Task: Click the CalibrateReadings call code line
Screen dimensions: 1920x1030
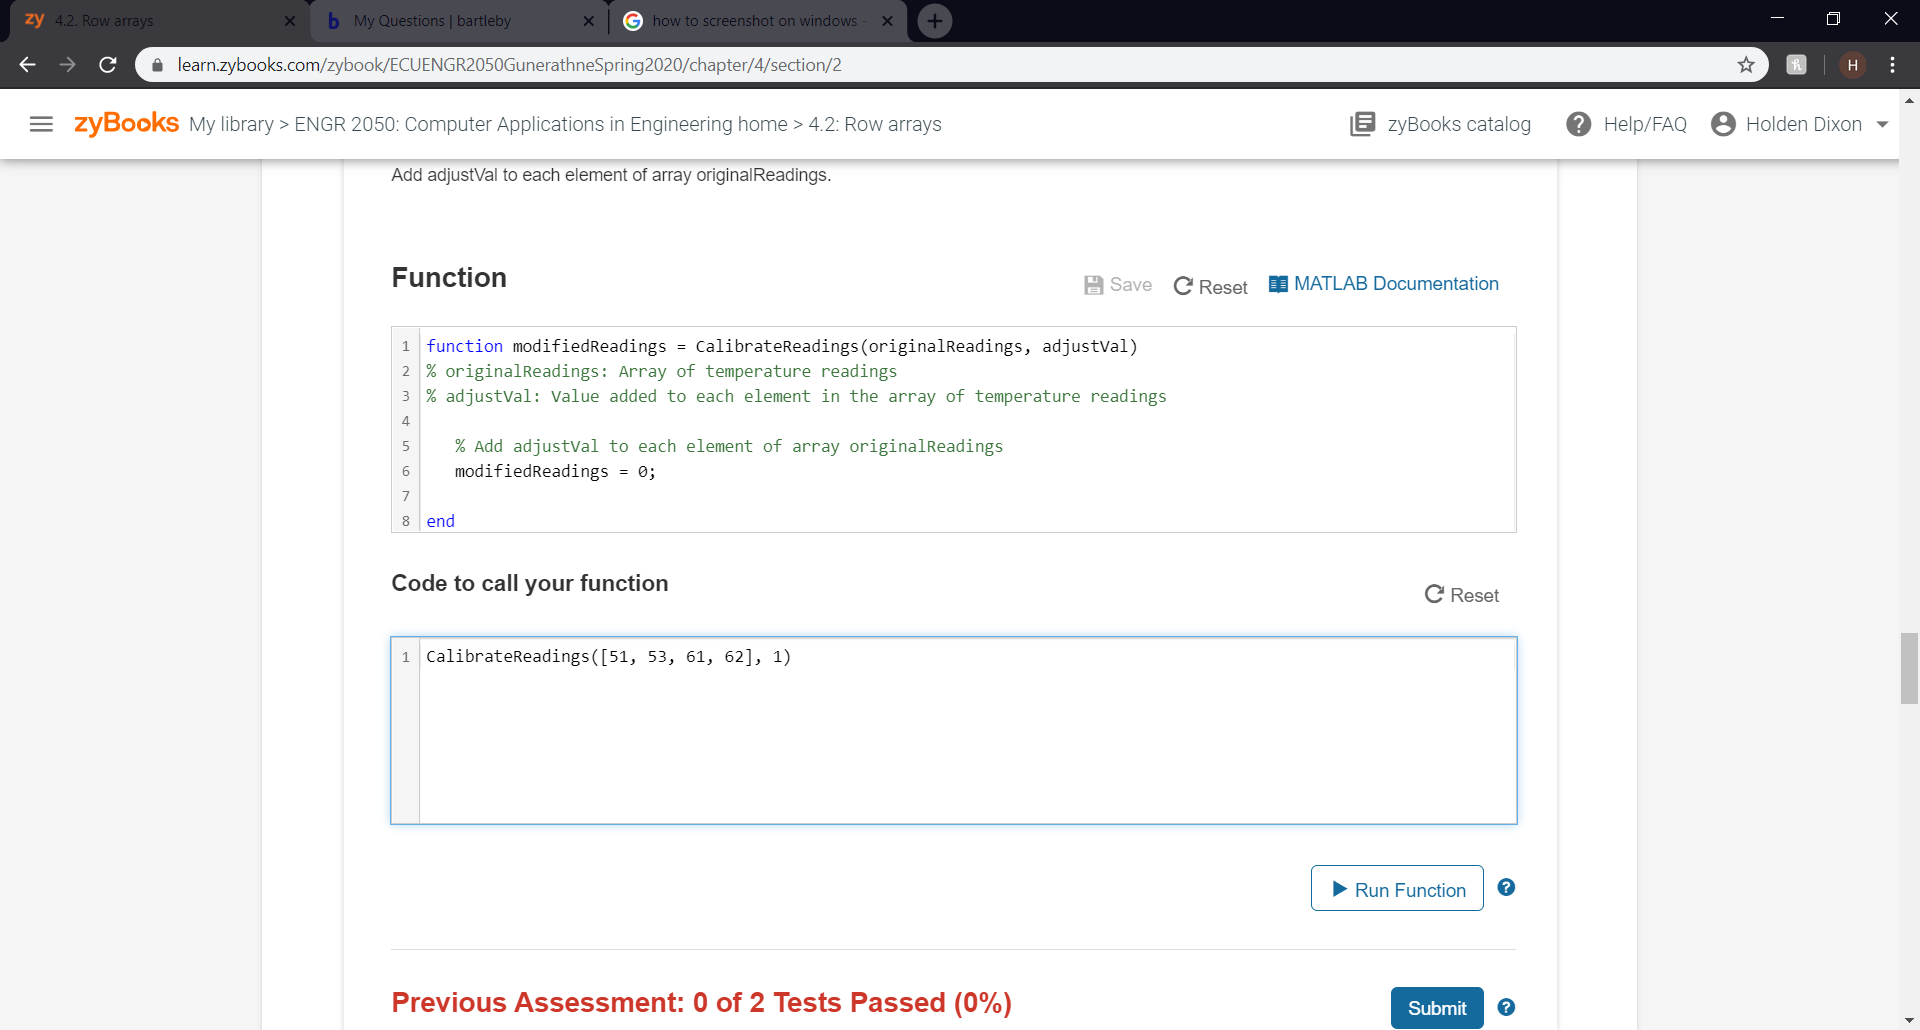Action: point(608,657)
